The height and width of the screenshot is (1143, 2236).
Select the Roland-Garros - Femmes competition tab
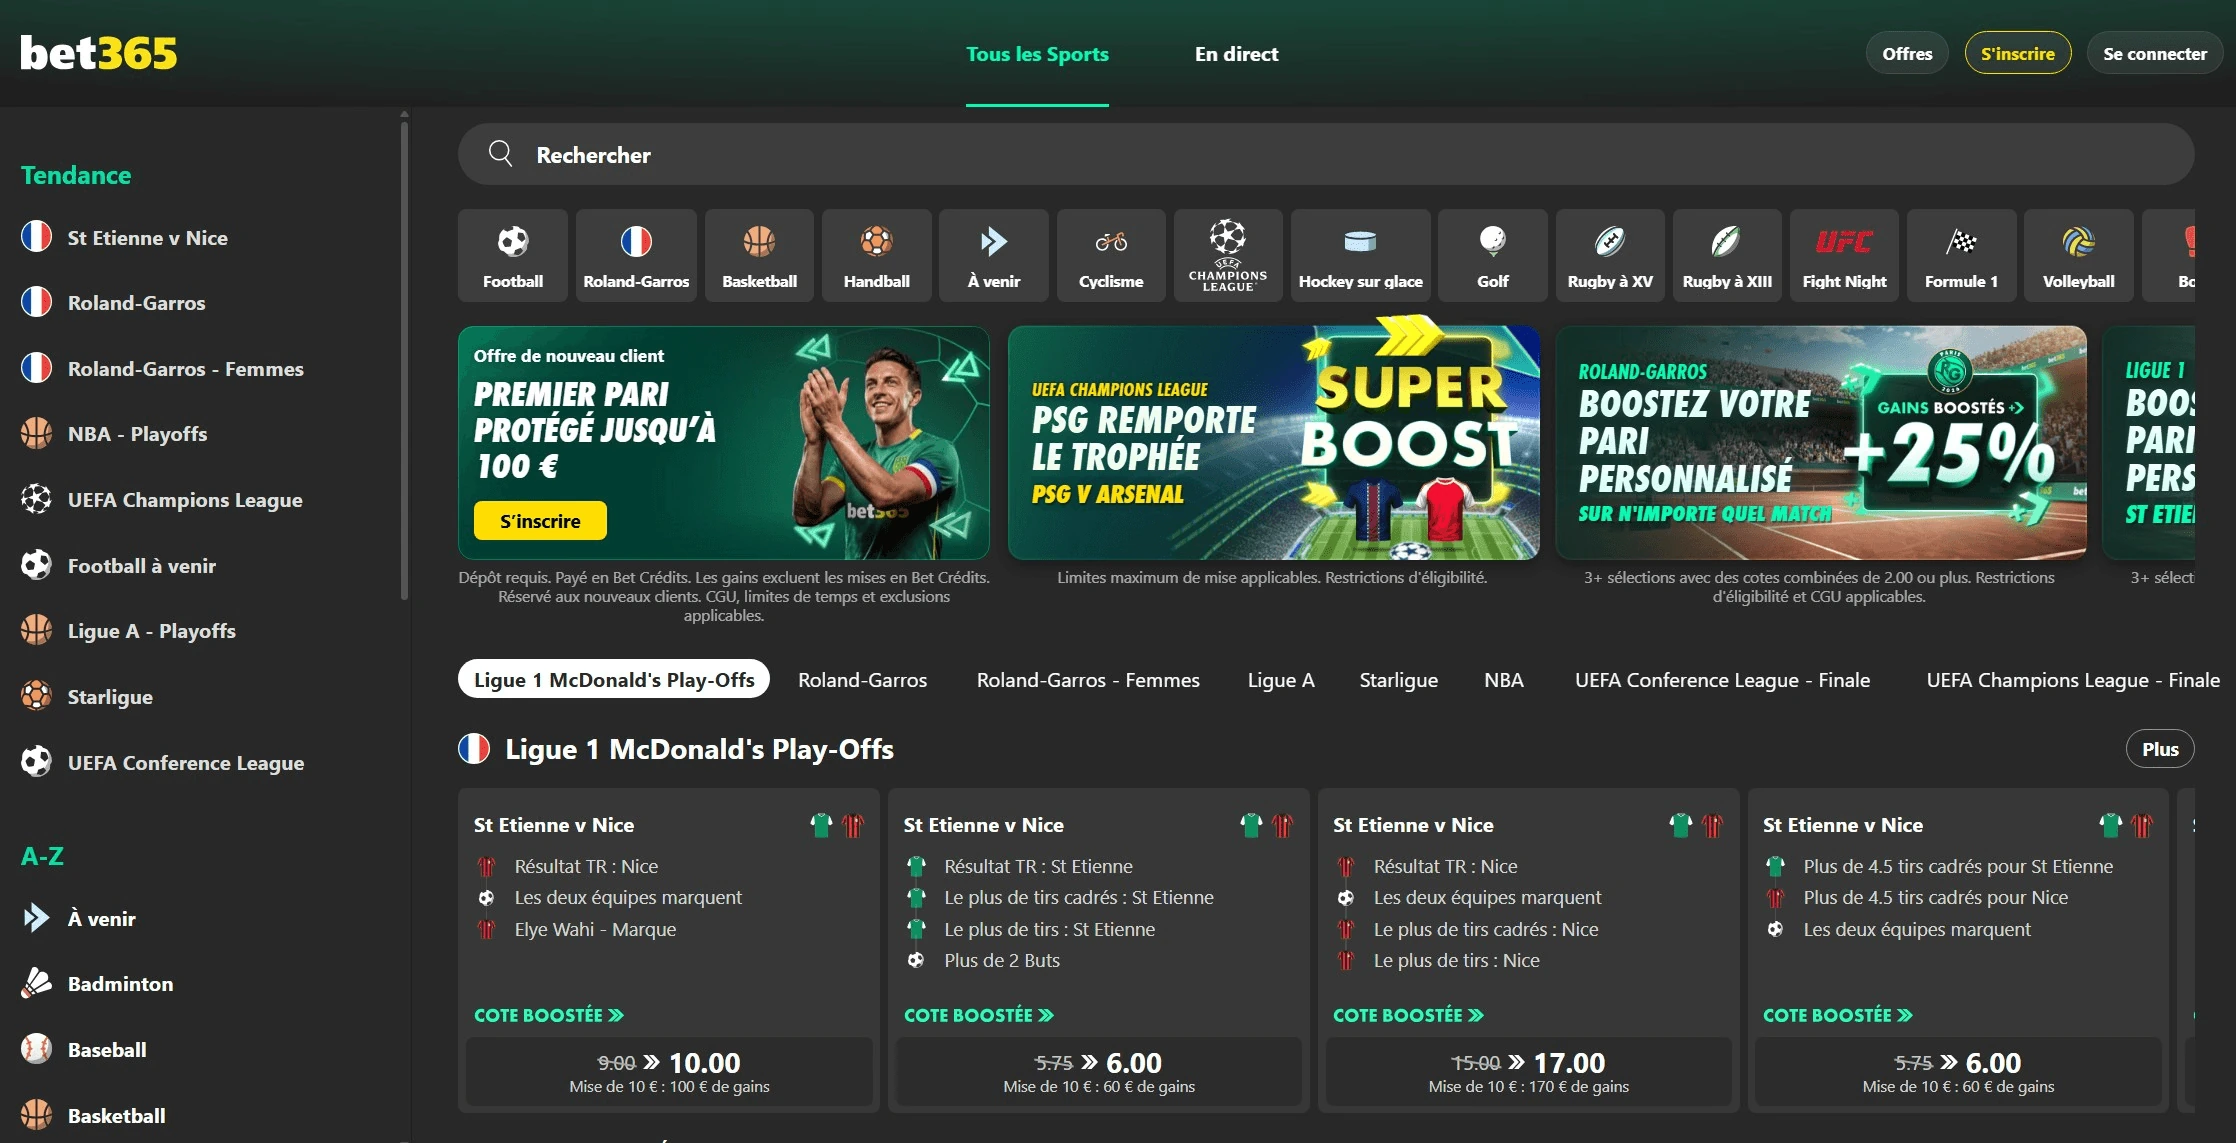pyautogui.click(x=1088, y=680)
